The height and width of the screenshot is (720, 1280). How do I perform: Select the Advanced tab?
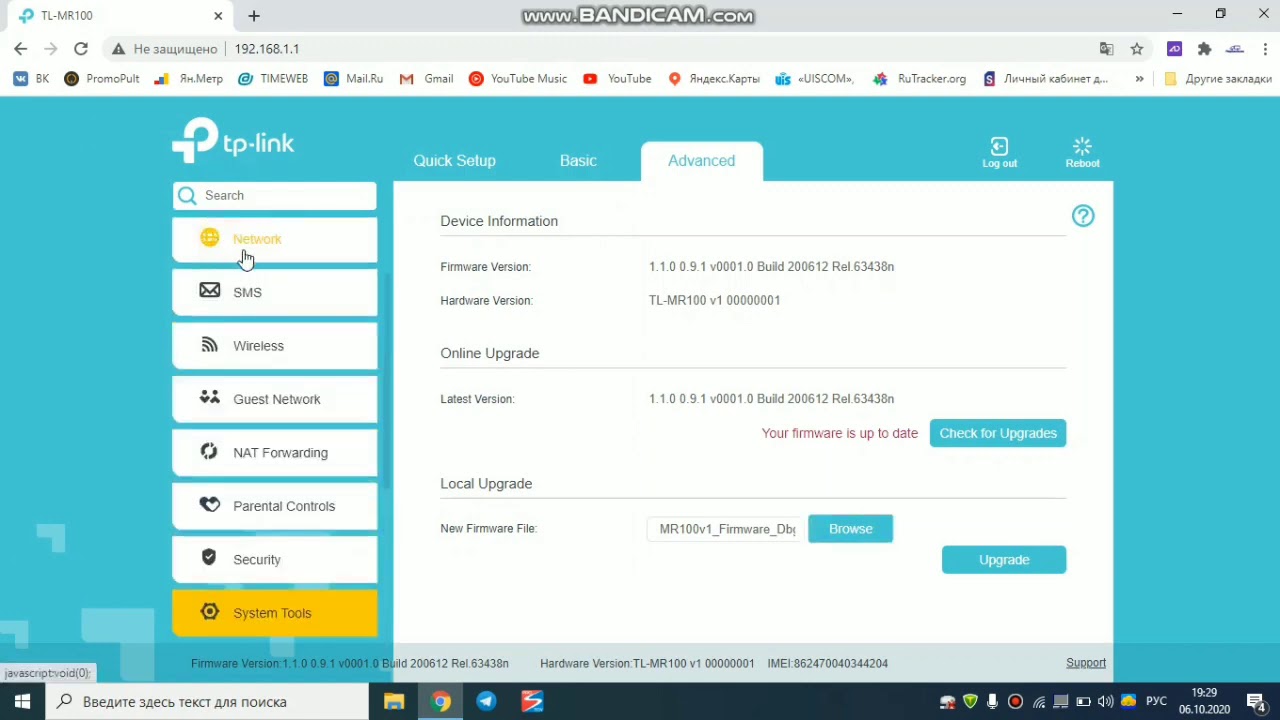701,161
